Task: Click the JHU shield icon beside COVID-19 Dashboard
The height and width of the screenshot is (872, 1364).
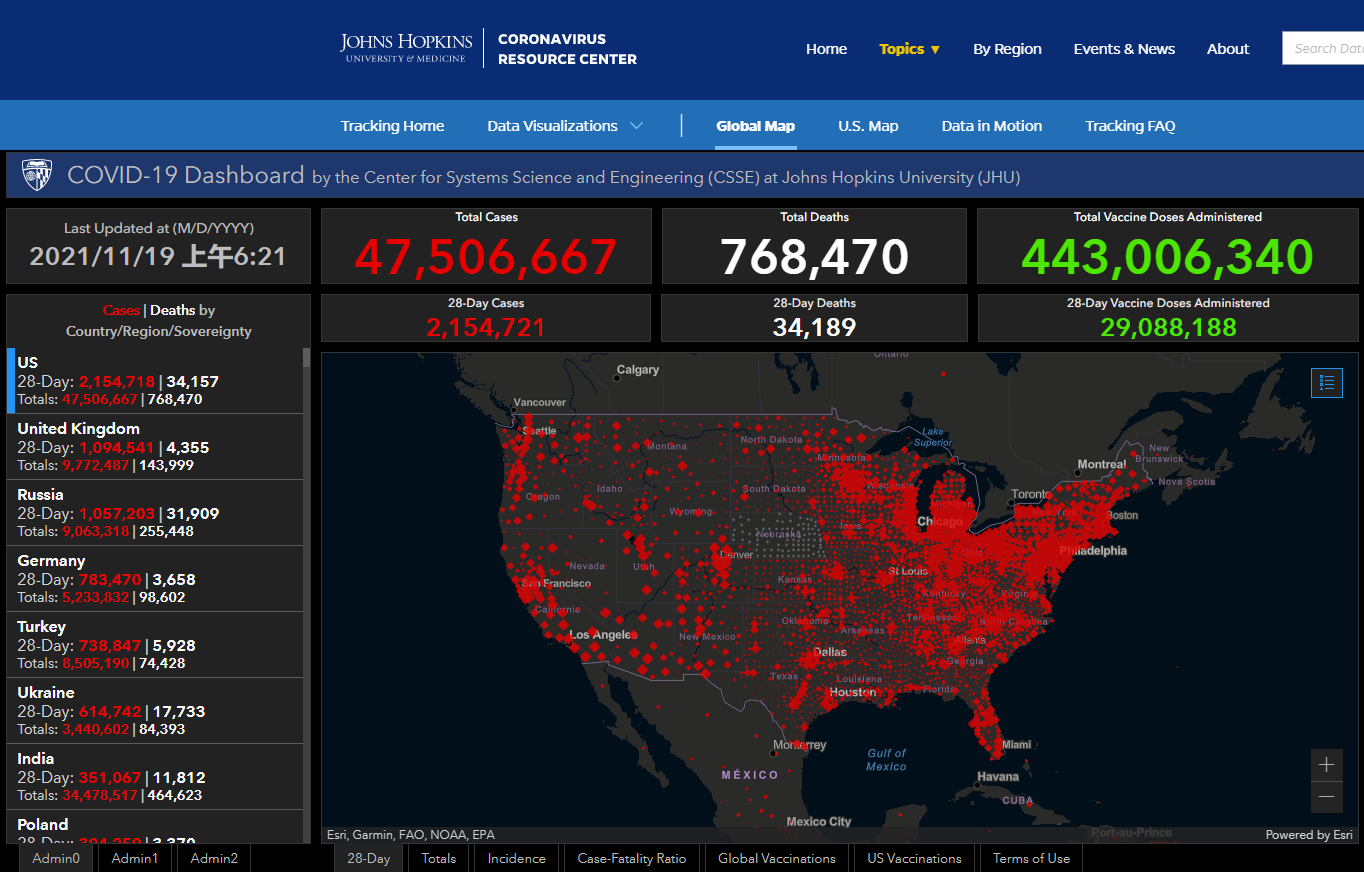Action: pos(37,175)
